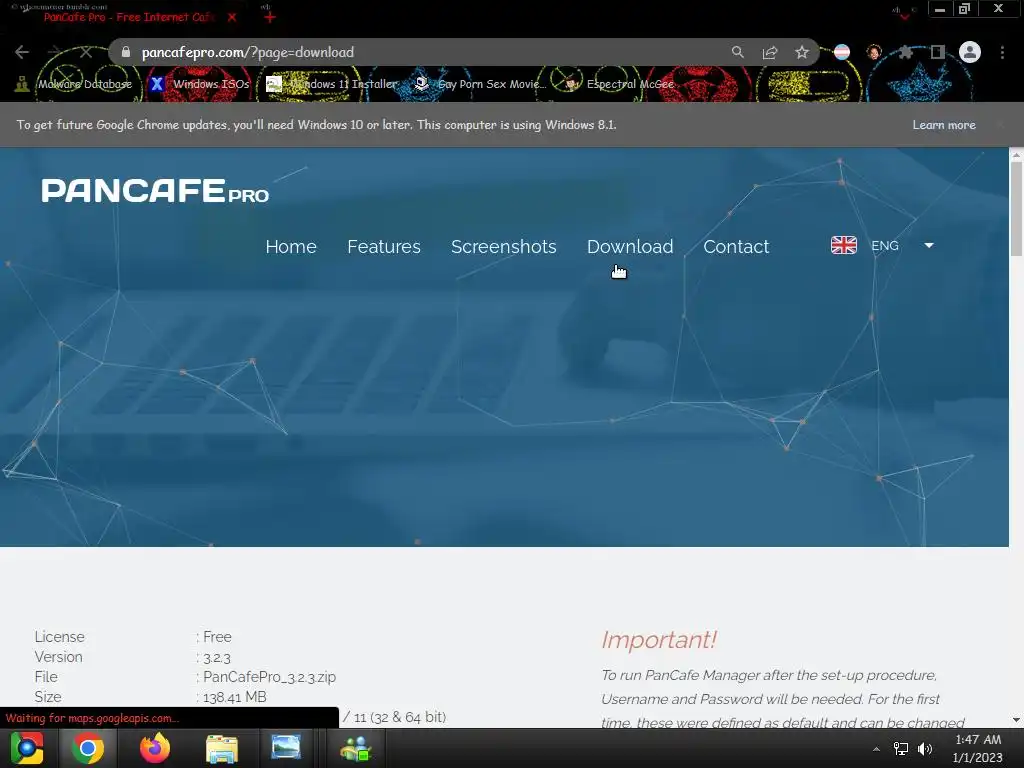Click the file name PanCafePro_3.2.3.zip
Screen dimensions: 1024x768
[x=269, y=677]
